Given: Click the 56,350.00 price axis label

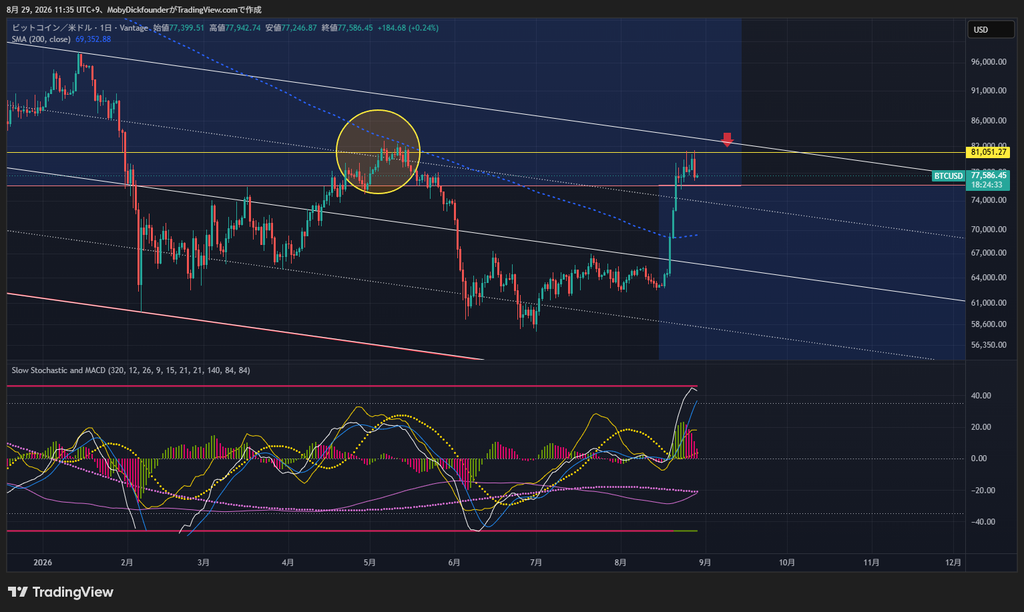Looking at the screenshot, I should 989,345.
